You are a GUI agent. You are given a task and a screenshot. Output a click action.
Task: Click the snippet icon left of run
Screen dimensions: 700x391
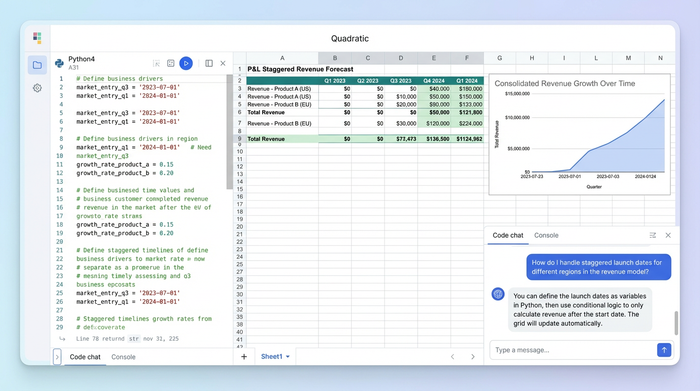171,63
